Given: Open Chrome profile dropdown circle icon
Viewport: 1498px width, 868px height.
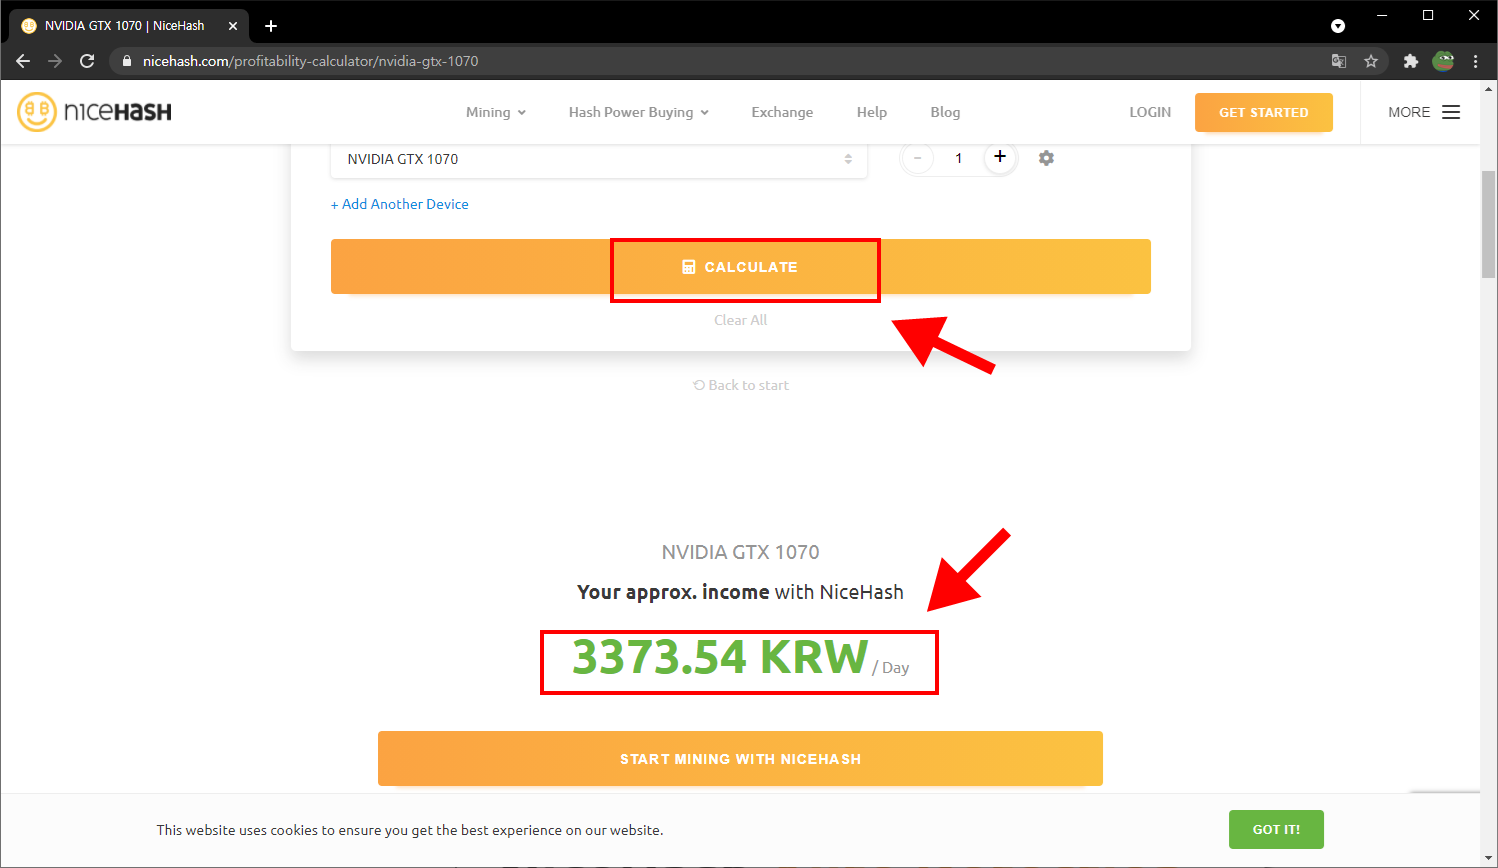Looking at the screenshot, I should pos(1338,26).
